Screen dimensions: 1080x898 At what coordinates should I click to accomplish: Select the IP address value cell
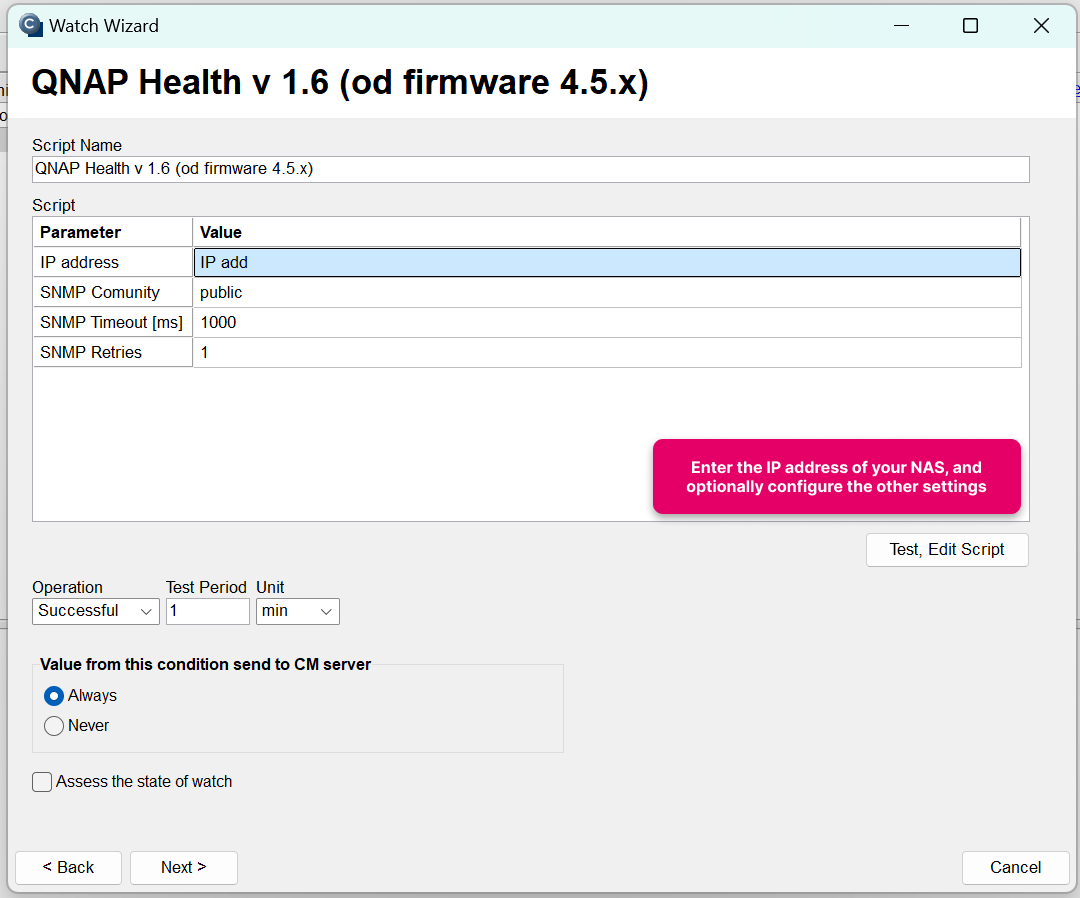point(607,262)
